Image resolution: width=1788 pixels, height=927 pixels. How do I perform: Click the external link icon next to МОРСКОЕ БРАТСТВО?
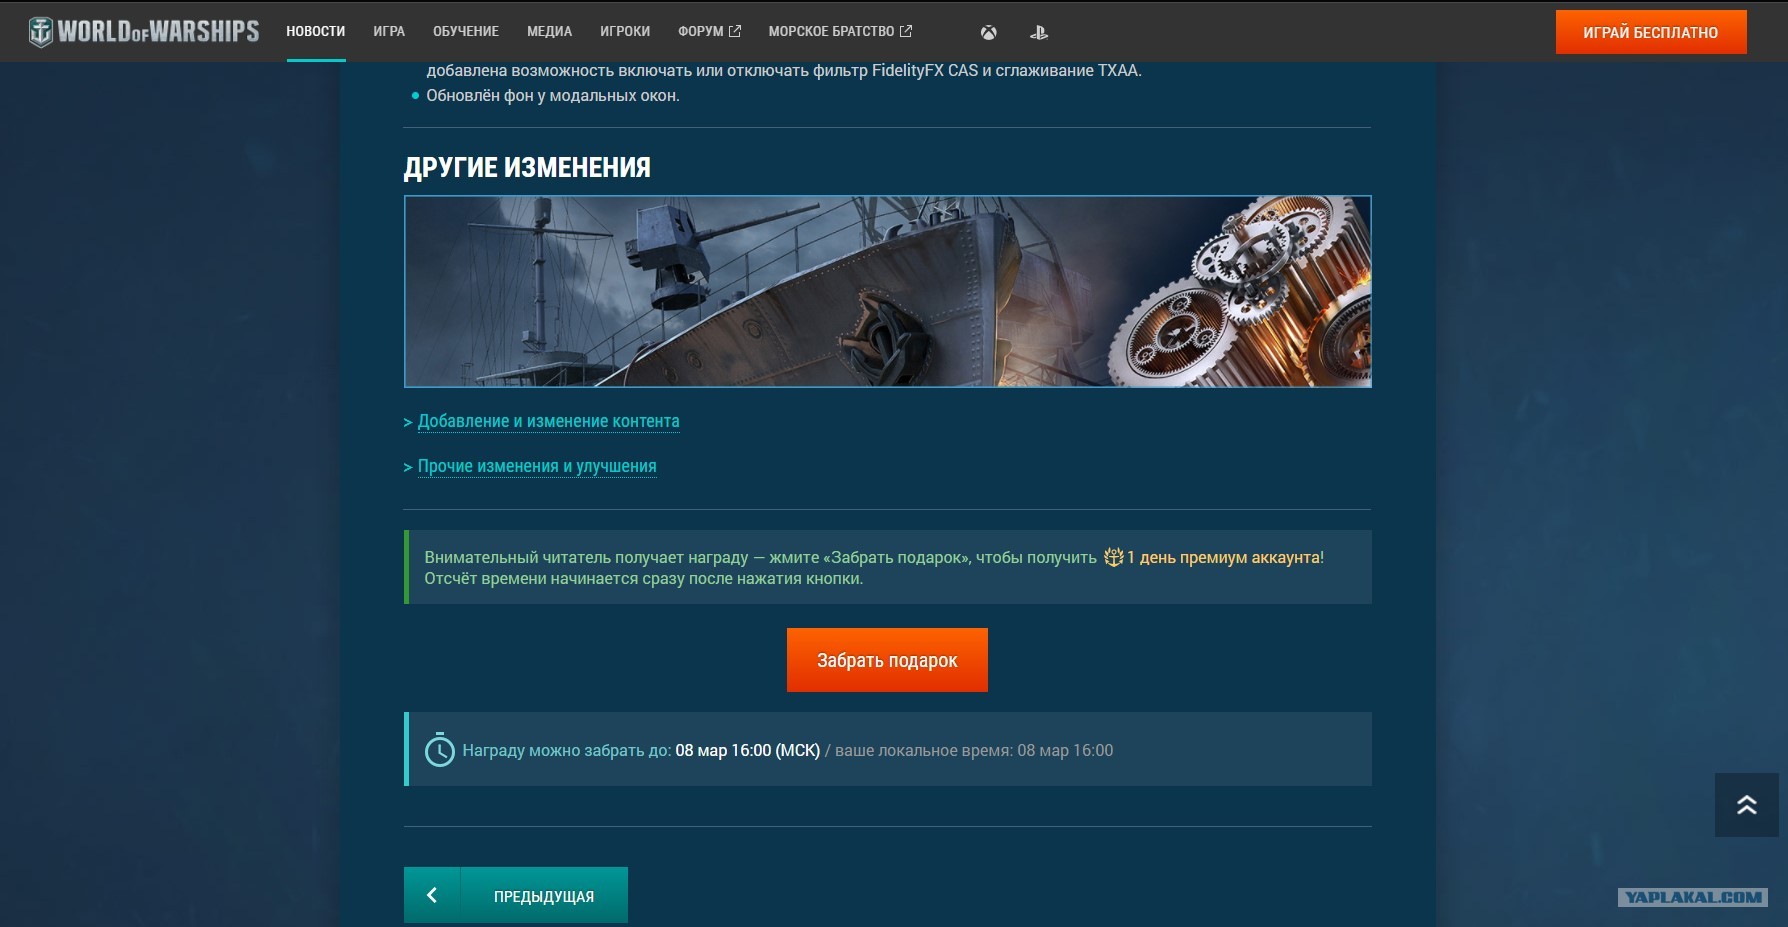pos(906,31)
